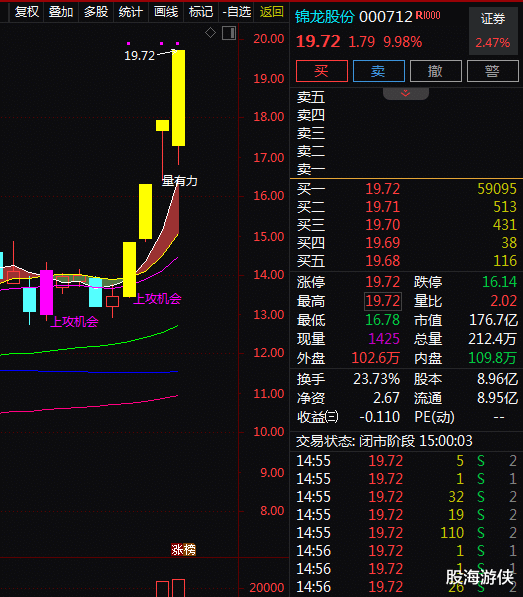This screenshot has height=597, width=523.
Task: Click the stock name 锦龙股份
Action: point(325,17)
